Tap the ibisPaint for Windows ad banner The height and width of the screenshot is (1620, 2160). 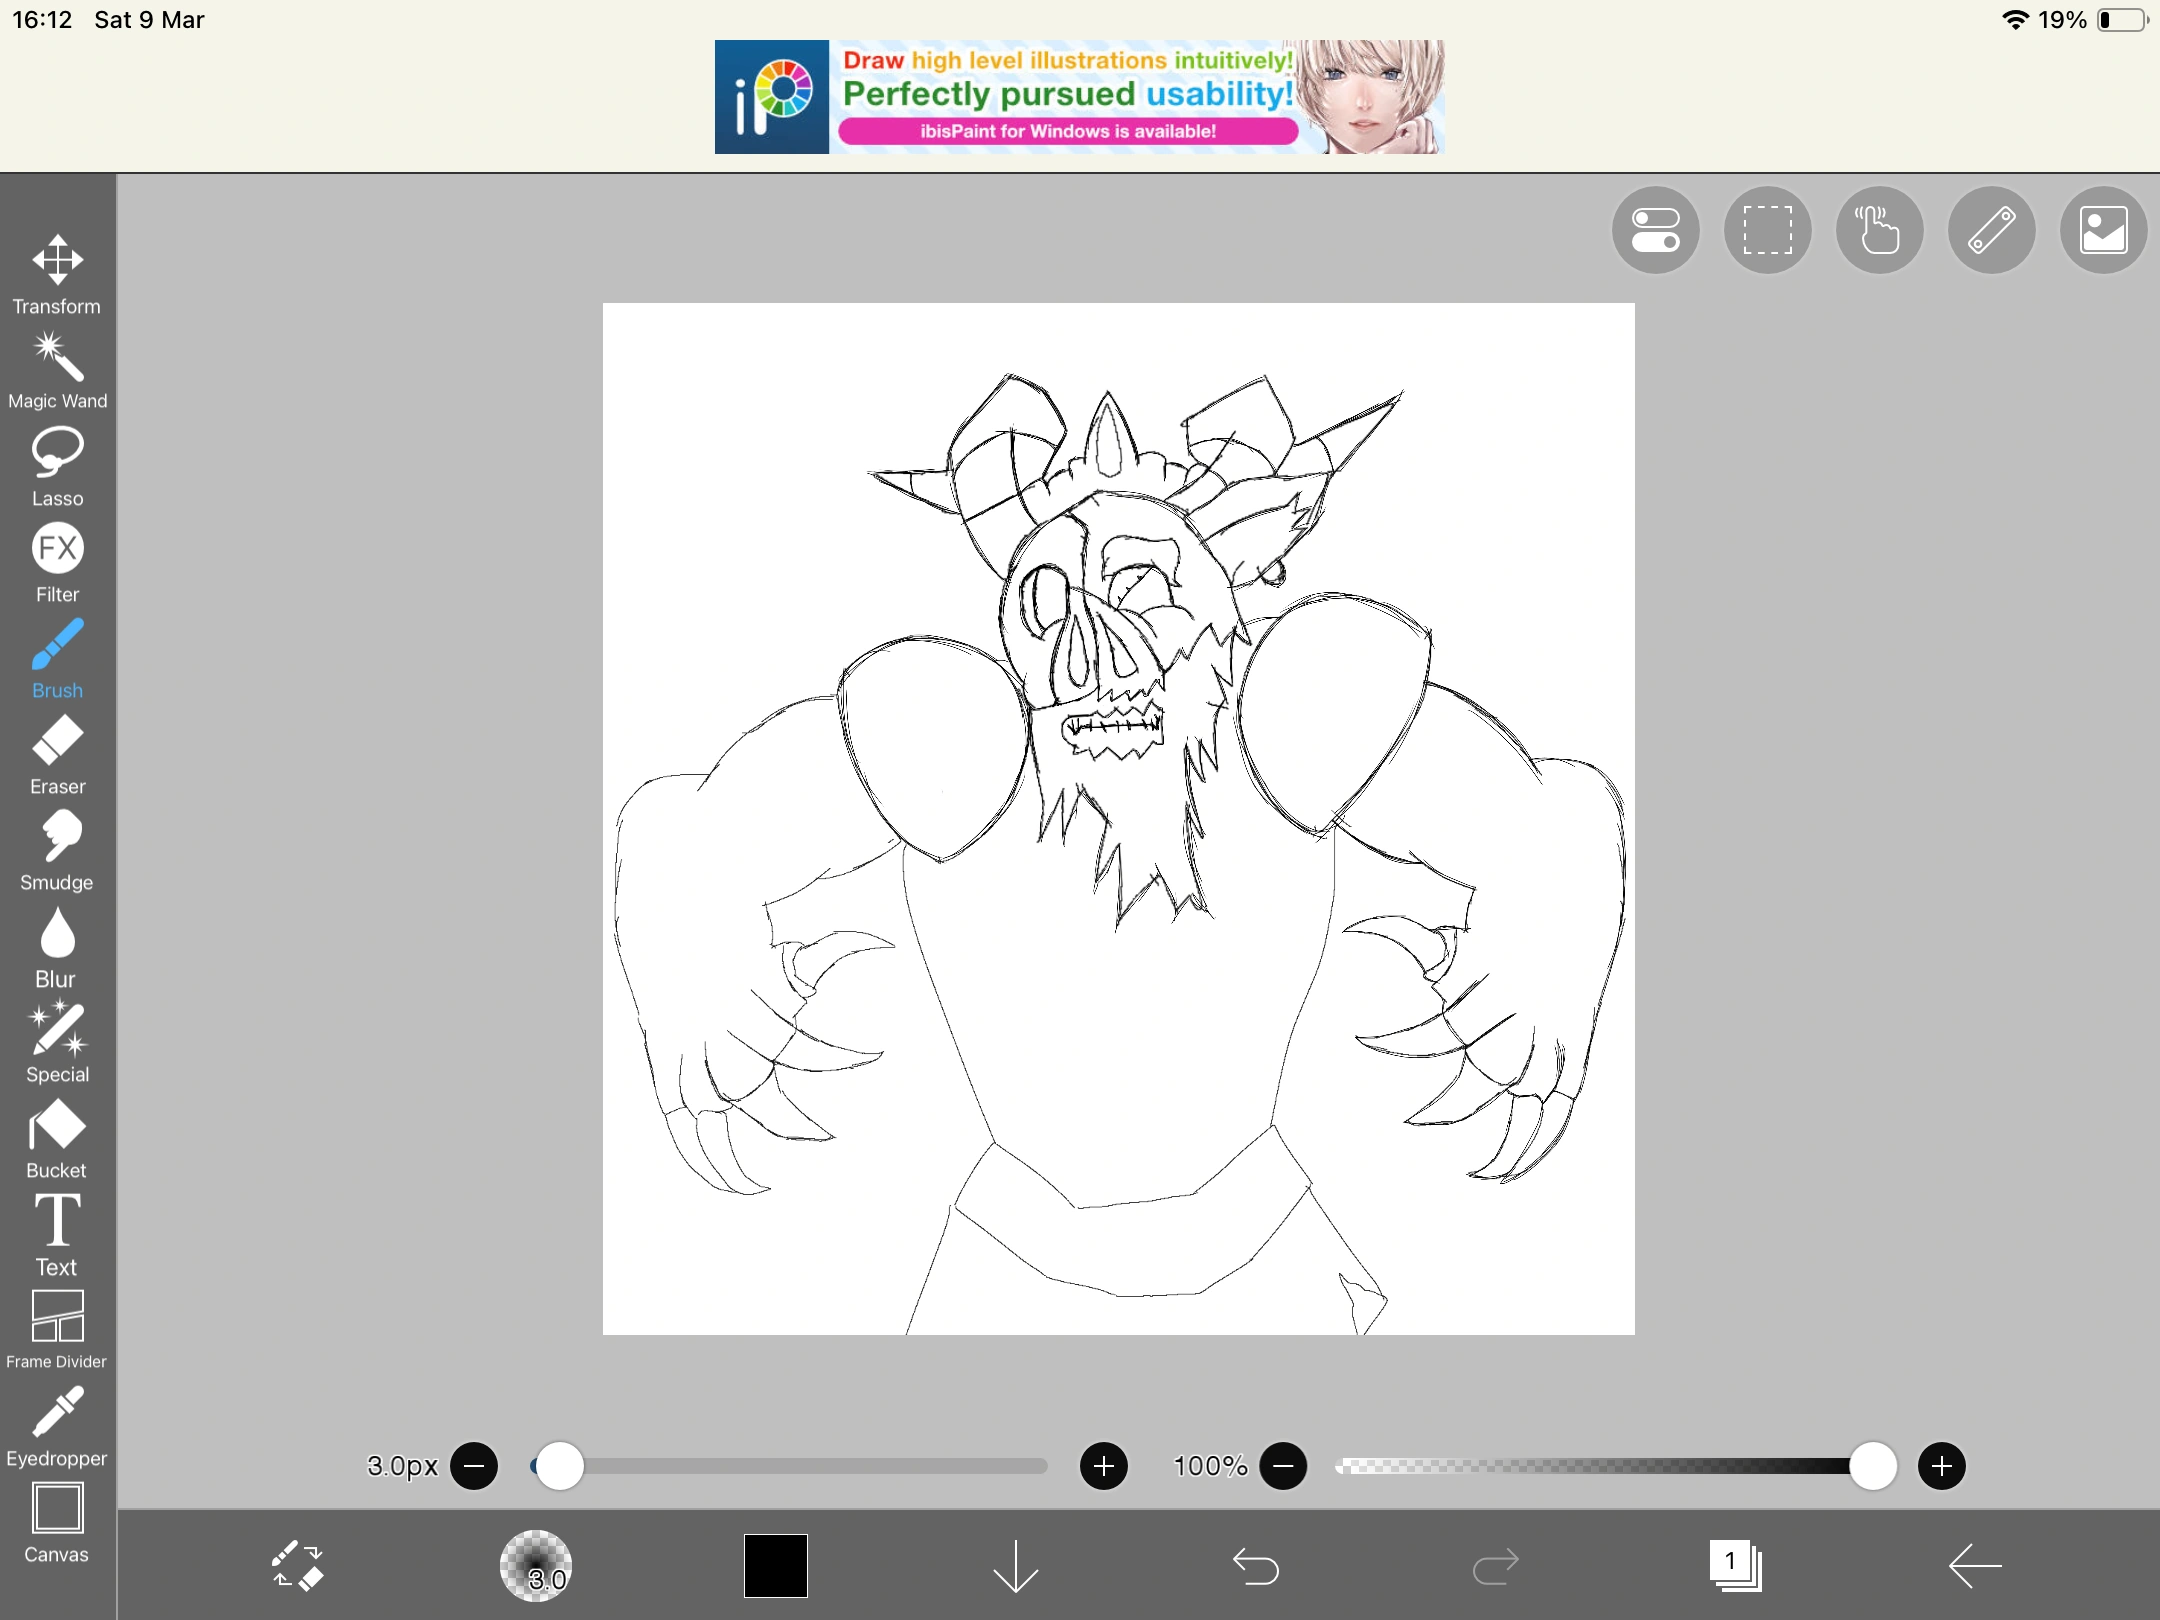pyautogui.click(x=1079, y=96)
